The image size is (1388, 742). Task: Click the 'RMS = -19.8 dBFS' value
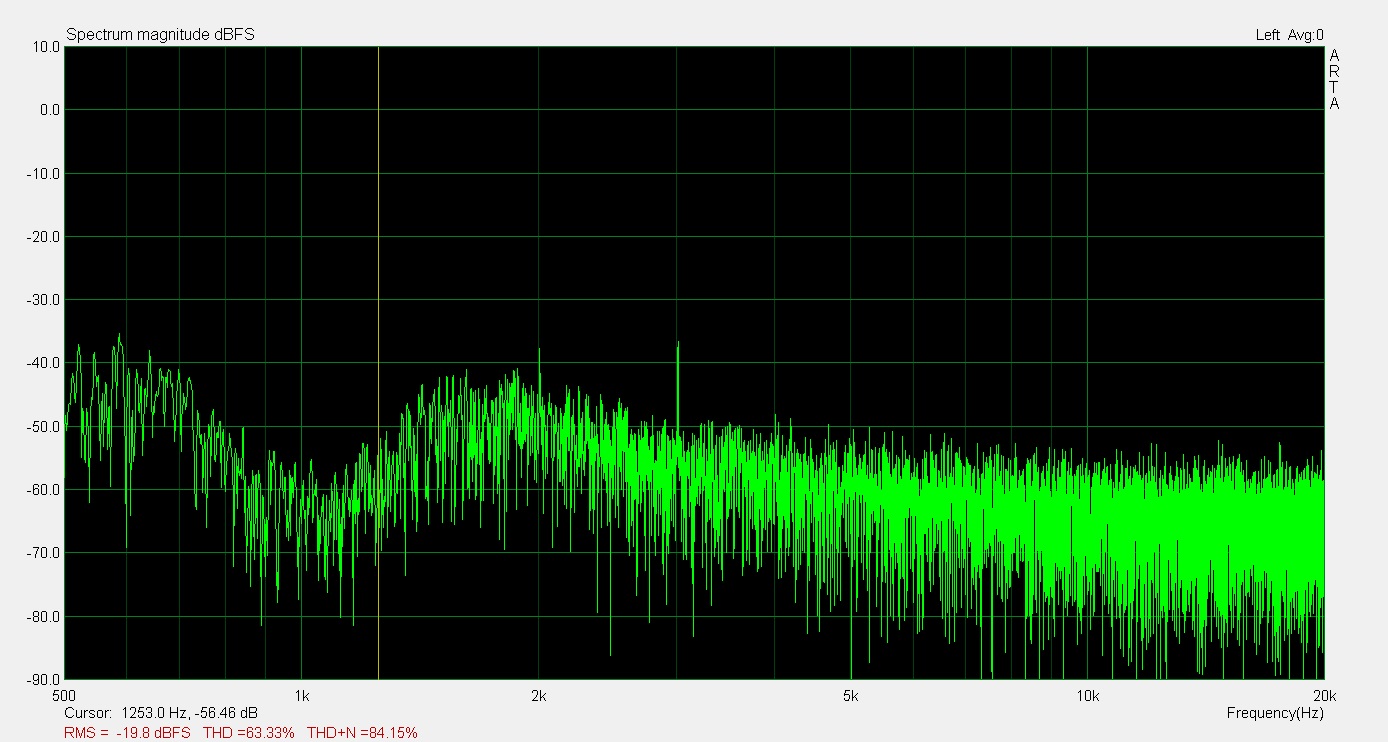pyautogui.click(x=127, y=733)
